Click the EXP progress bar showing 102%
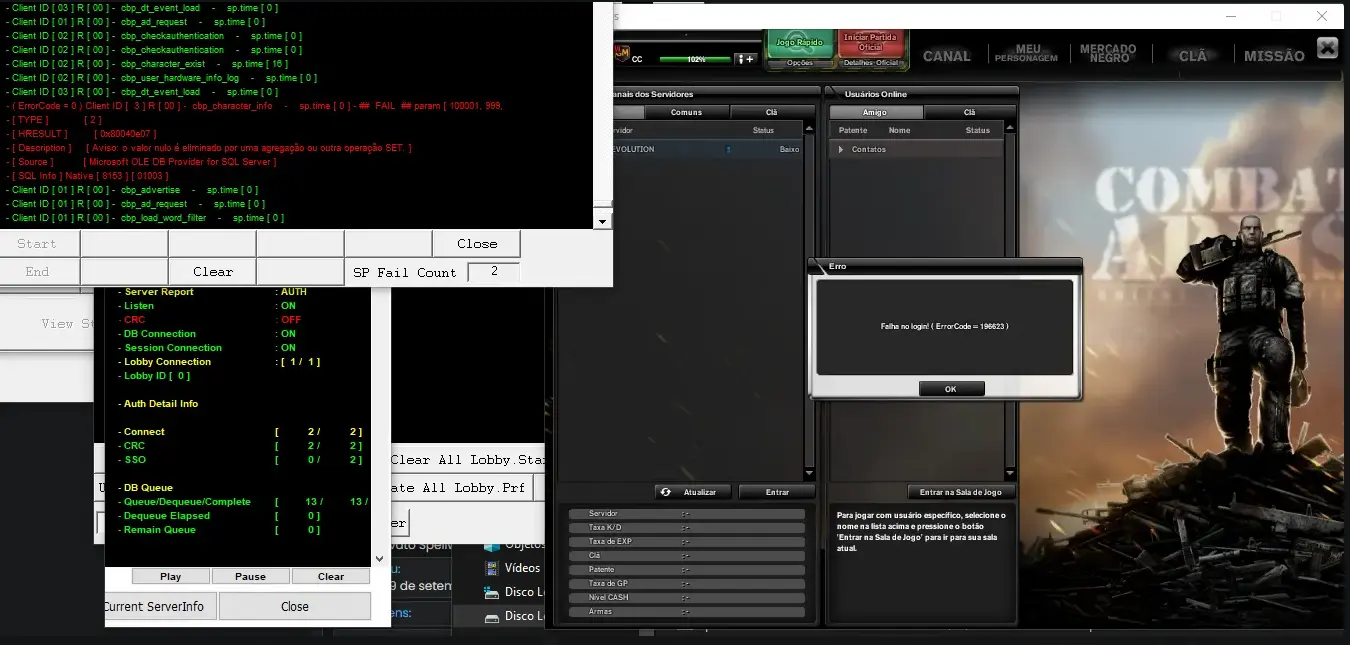This screenshot has width=1350, height=645. point(695,59)
